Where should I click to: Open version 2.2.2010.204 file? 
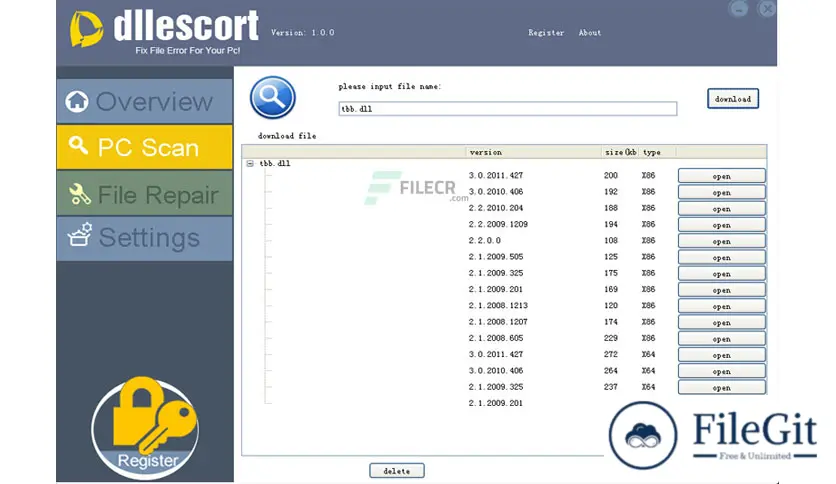coord(721,208)
